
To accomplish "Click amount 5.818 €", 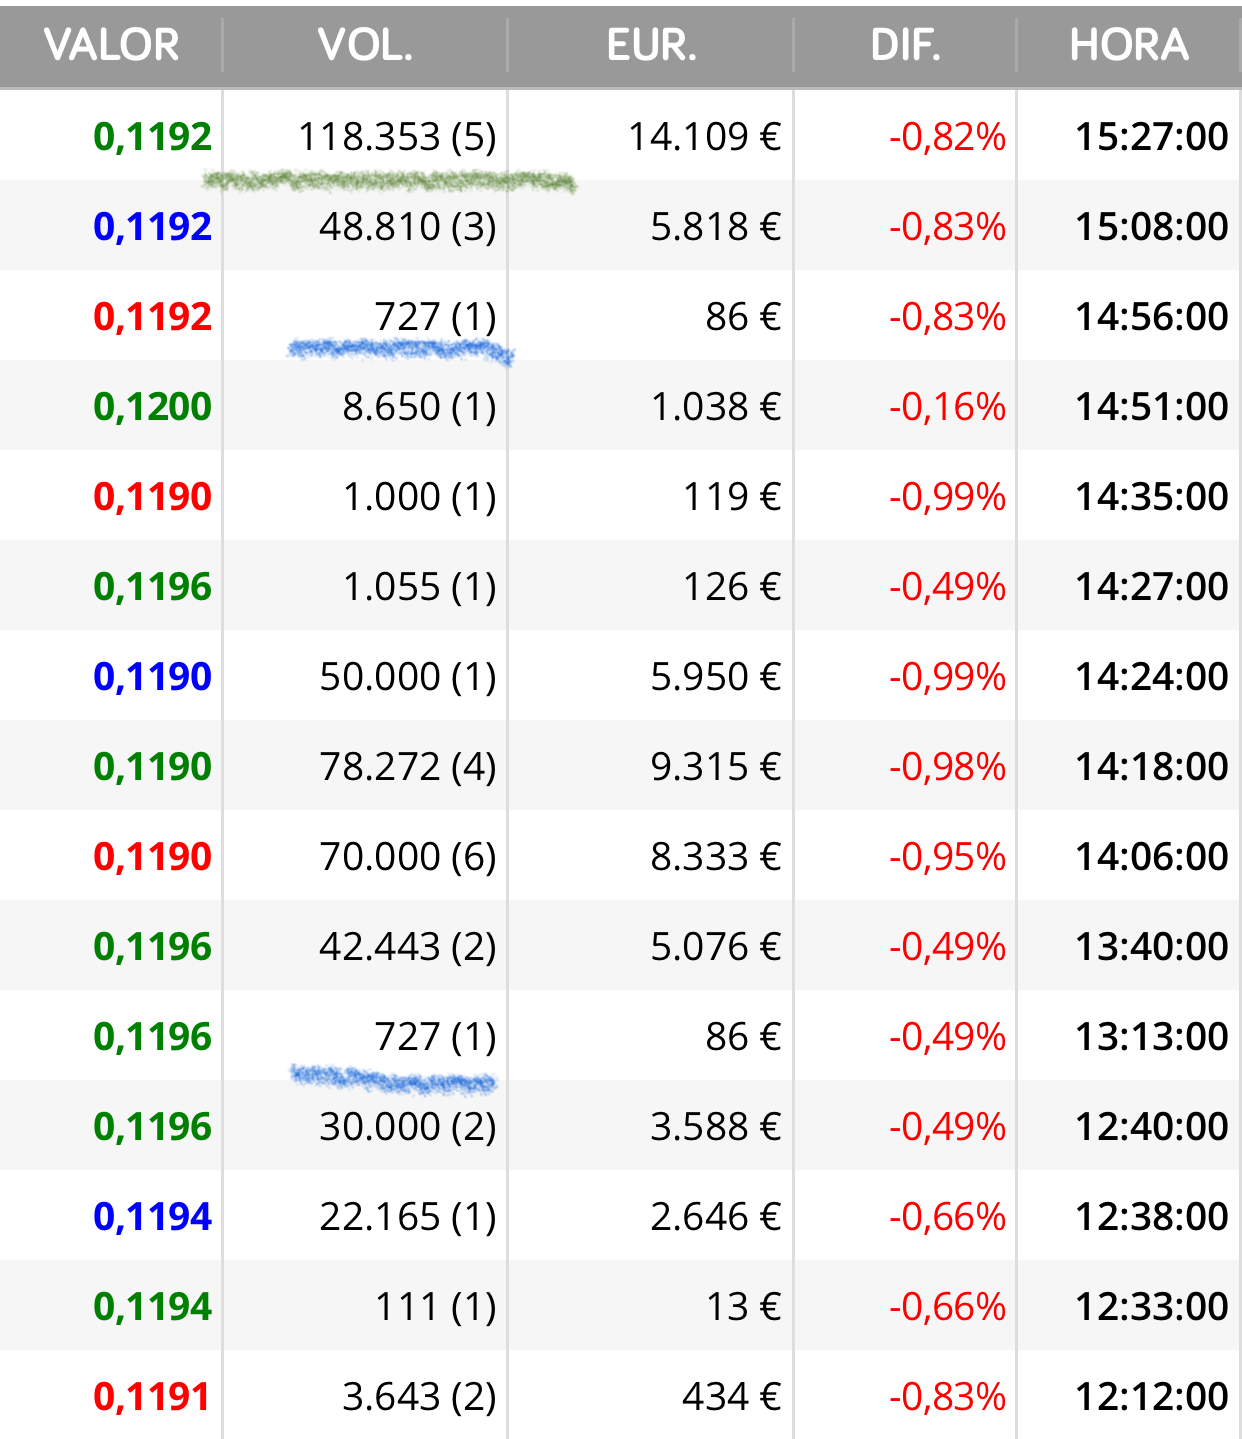I will pos(715,227).
